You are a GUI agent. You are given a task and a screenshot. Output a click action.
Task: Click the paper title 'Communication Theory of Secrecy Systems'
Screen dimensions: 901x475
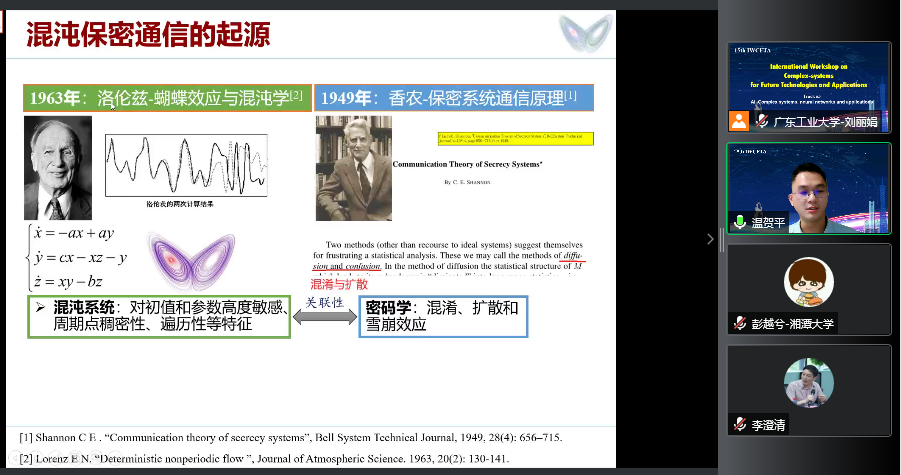click(467, 164)
